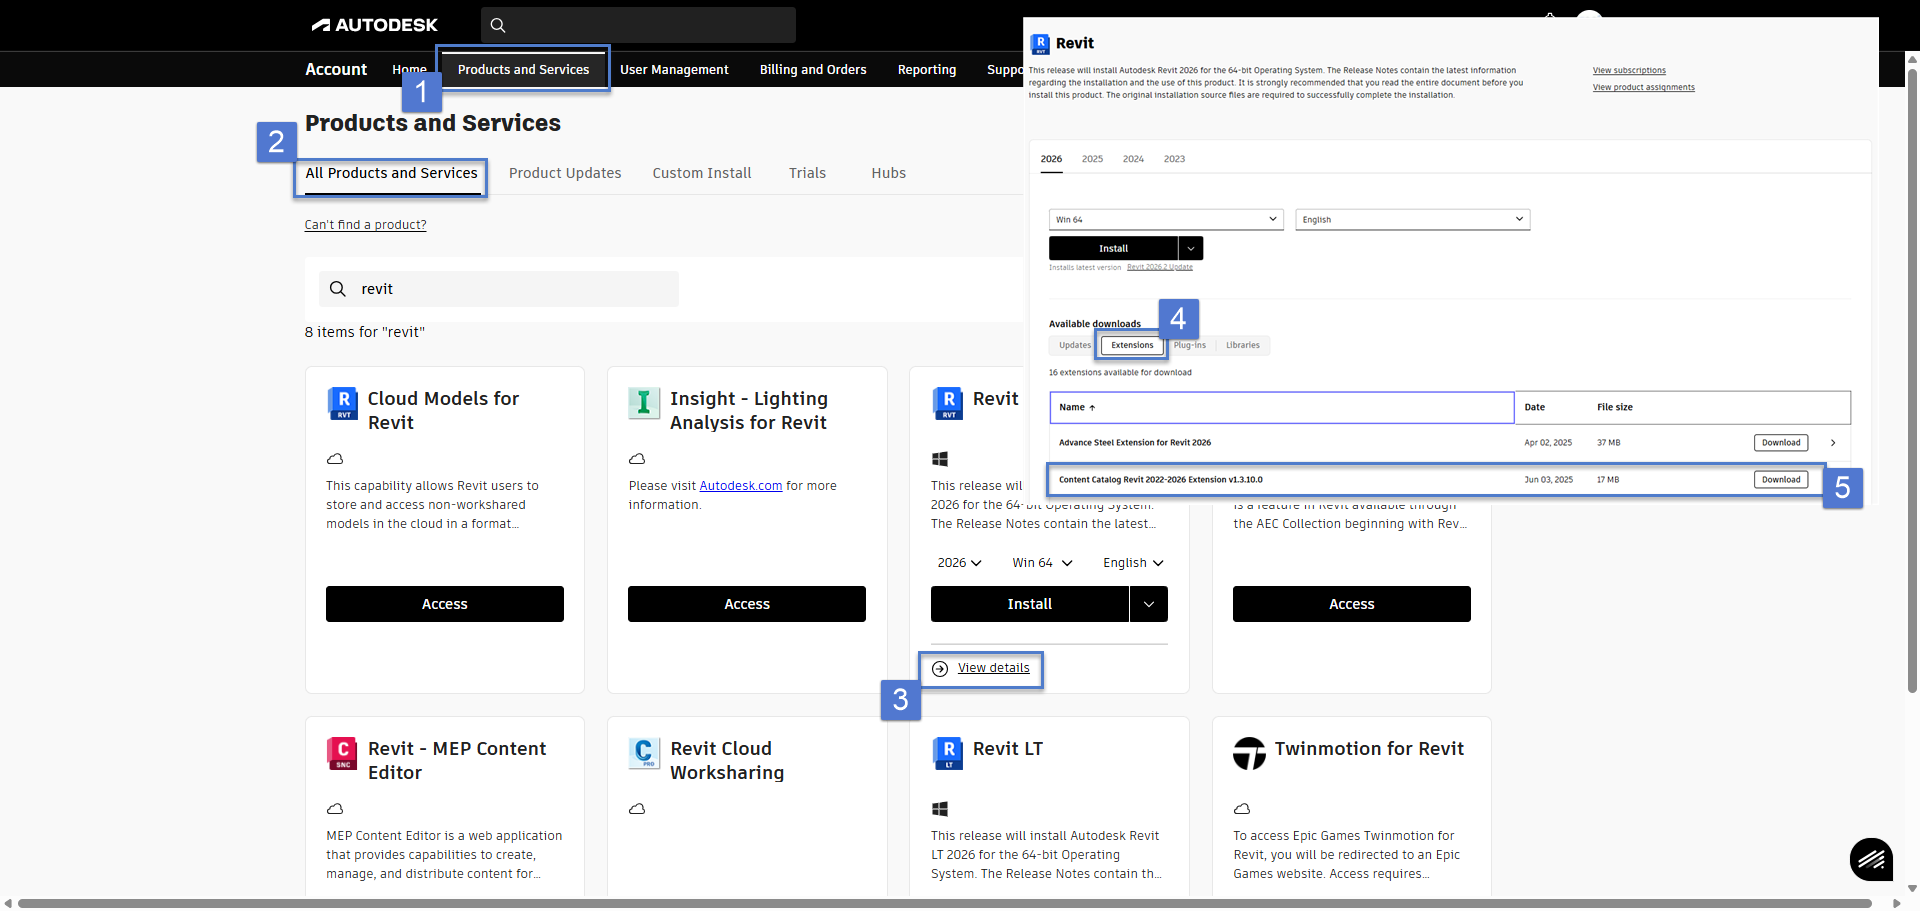Click the magnifier icon in the top search bar

(498, 25)
